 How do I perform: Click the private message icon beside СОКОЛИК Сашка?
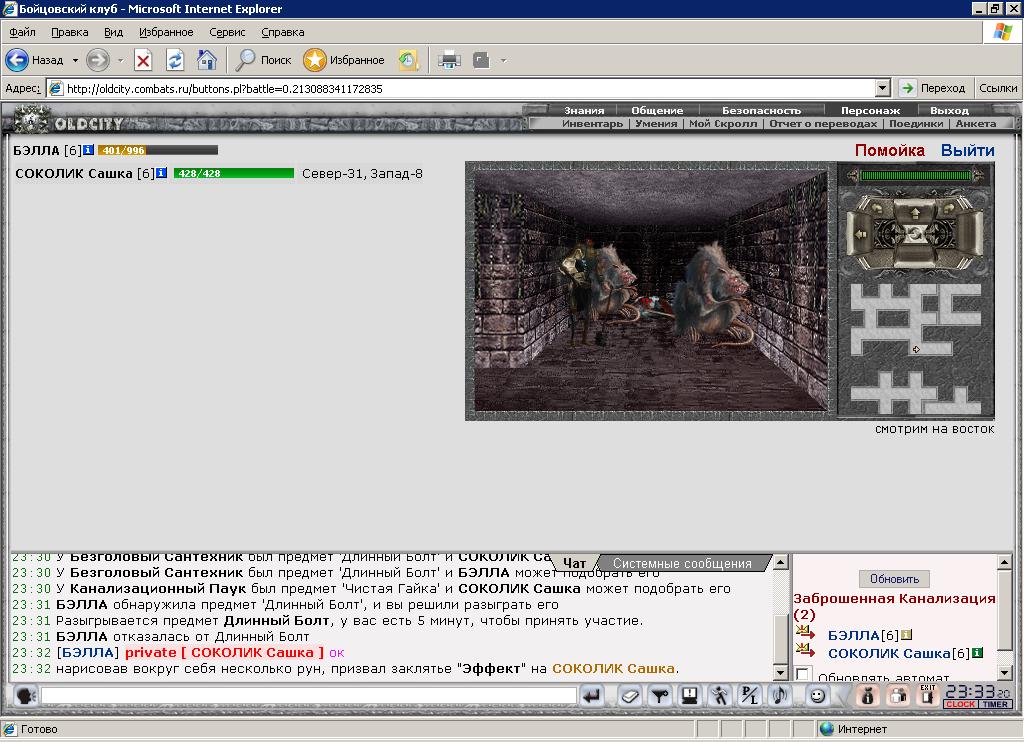(805, 651)
